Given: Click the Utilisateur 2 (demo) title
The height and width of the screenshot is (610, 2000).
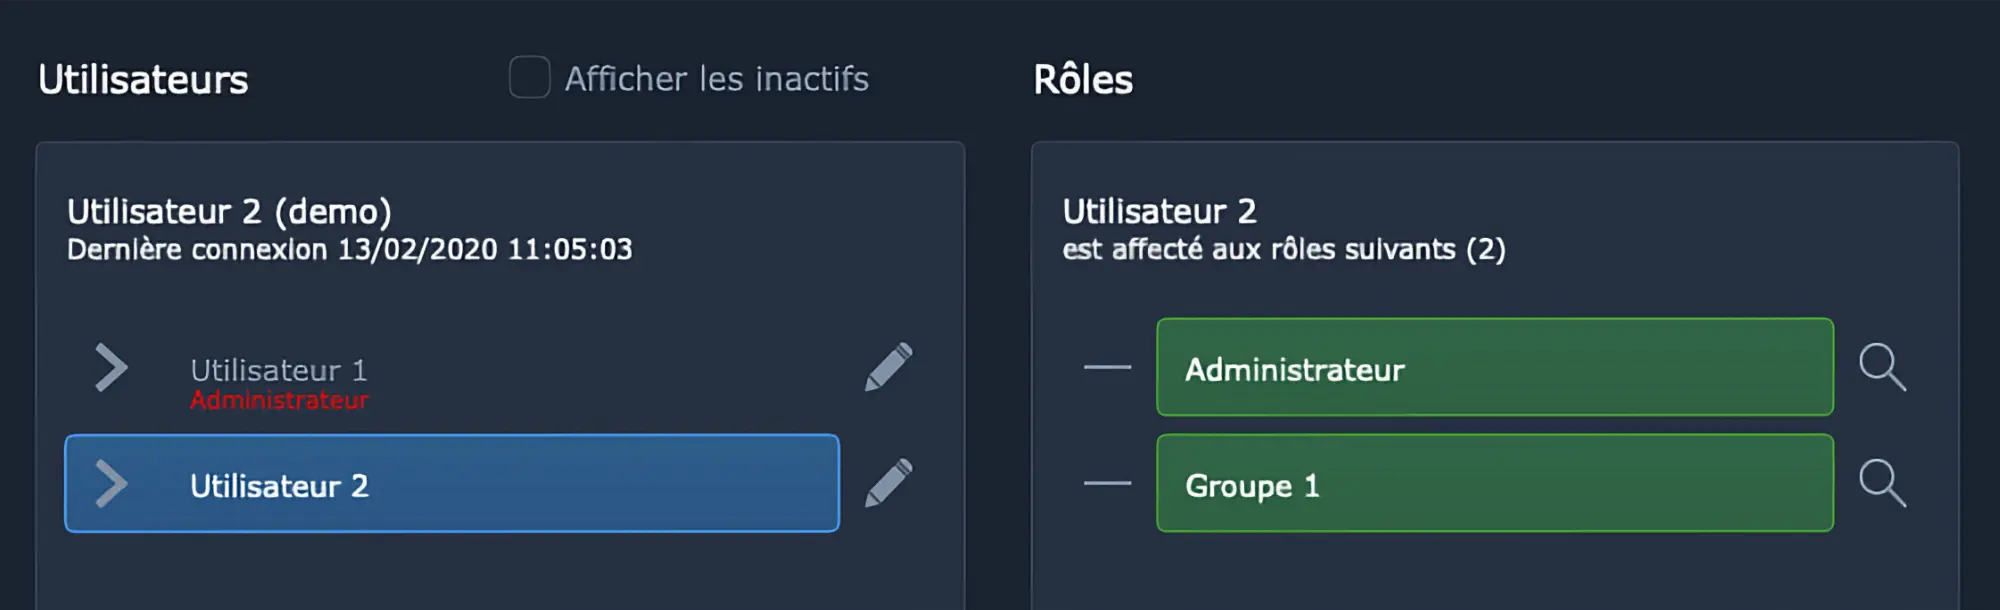Looking at the screenshot, I should (x=229, y=212).
